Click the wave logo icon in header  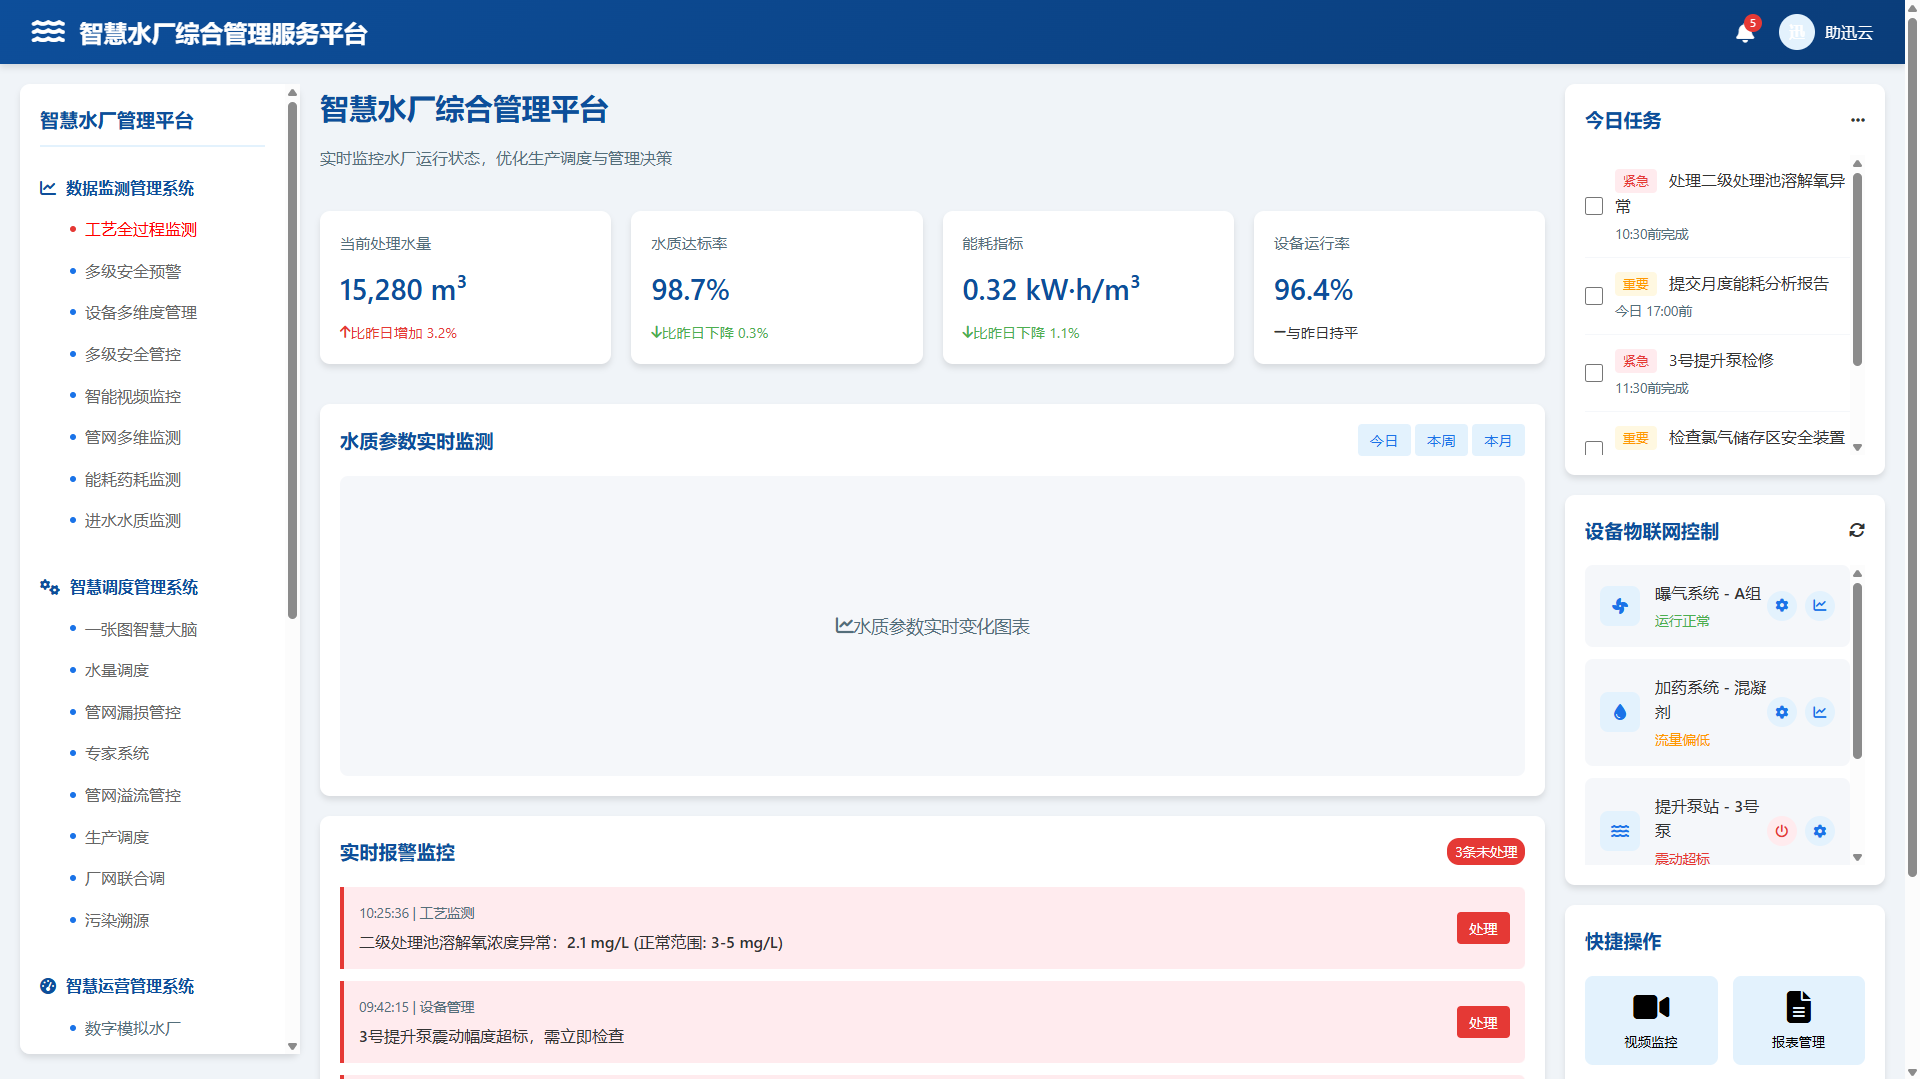point(48,32)
